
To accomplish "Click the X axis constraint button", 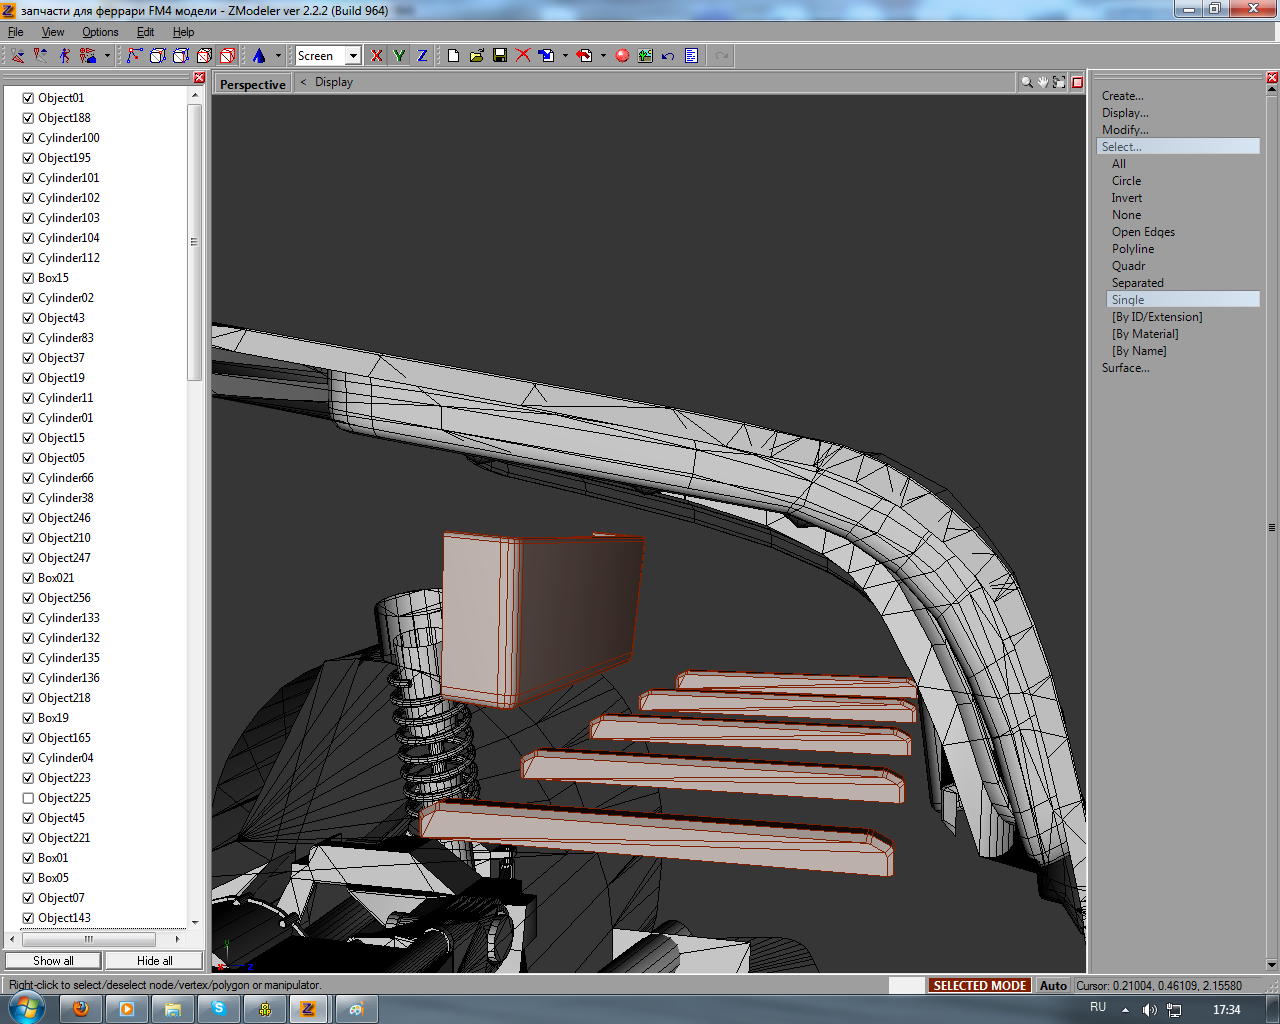I will (x=377, y=56).
